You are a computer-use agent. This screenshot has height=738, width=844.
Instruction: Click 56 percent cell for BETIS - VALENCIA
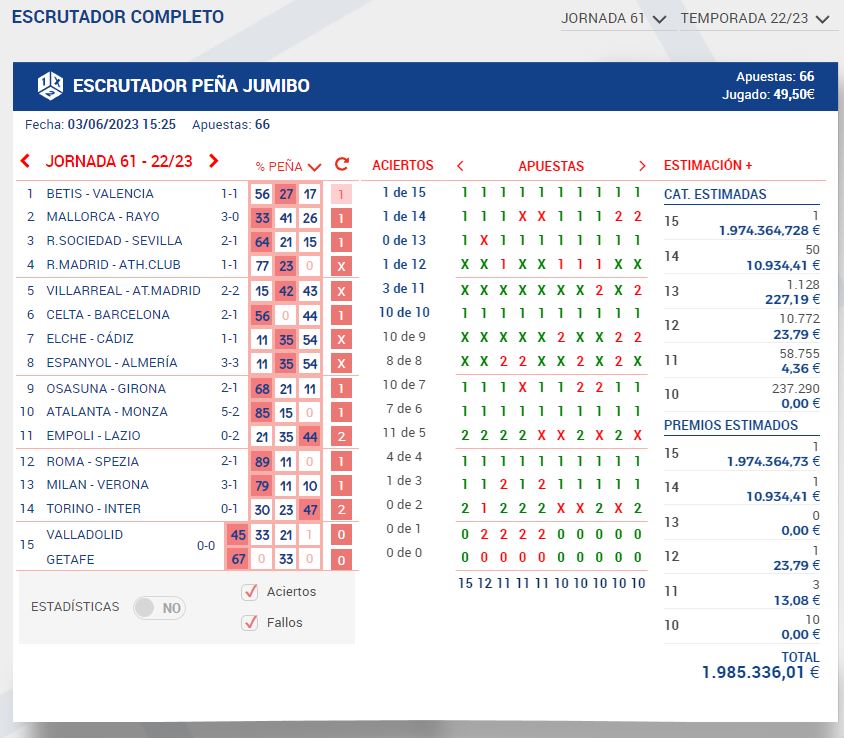(262, 194)
